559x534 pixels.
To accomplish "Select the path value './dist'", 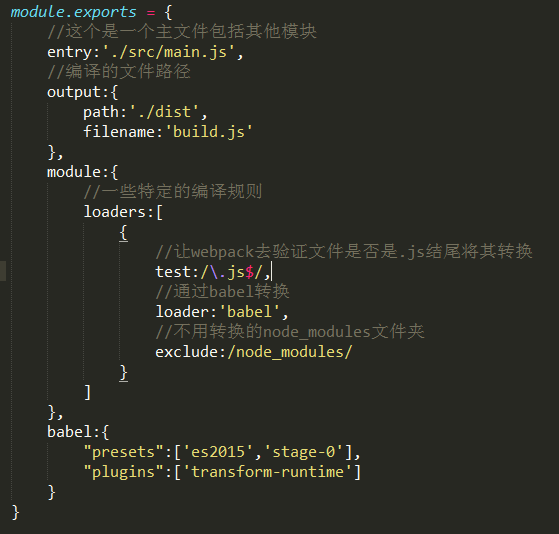I will (164, 112).
